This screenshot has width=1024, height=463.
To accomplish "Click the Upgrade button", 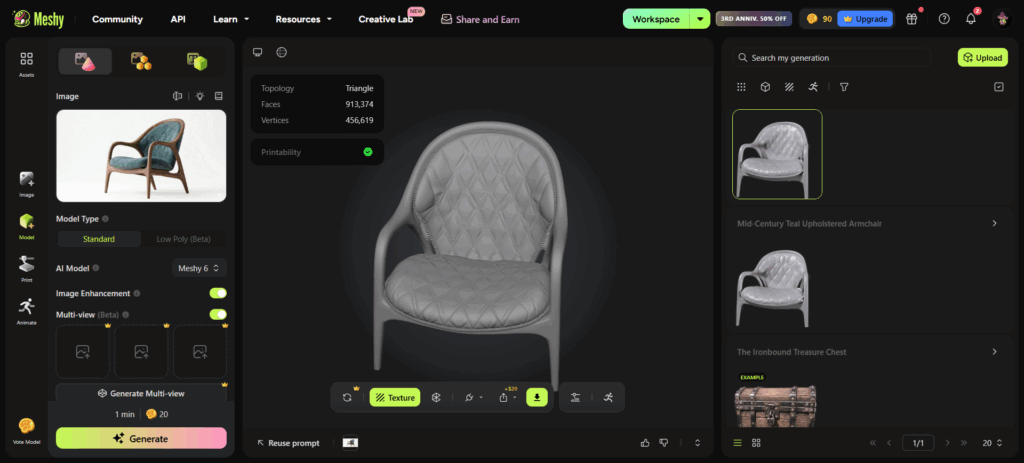I will tap(865, 19).
